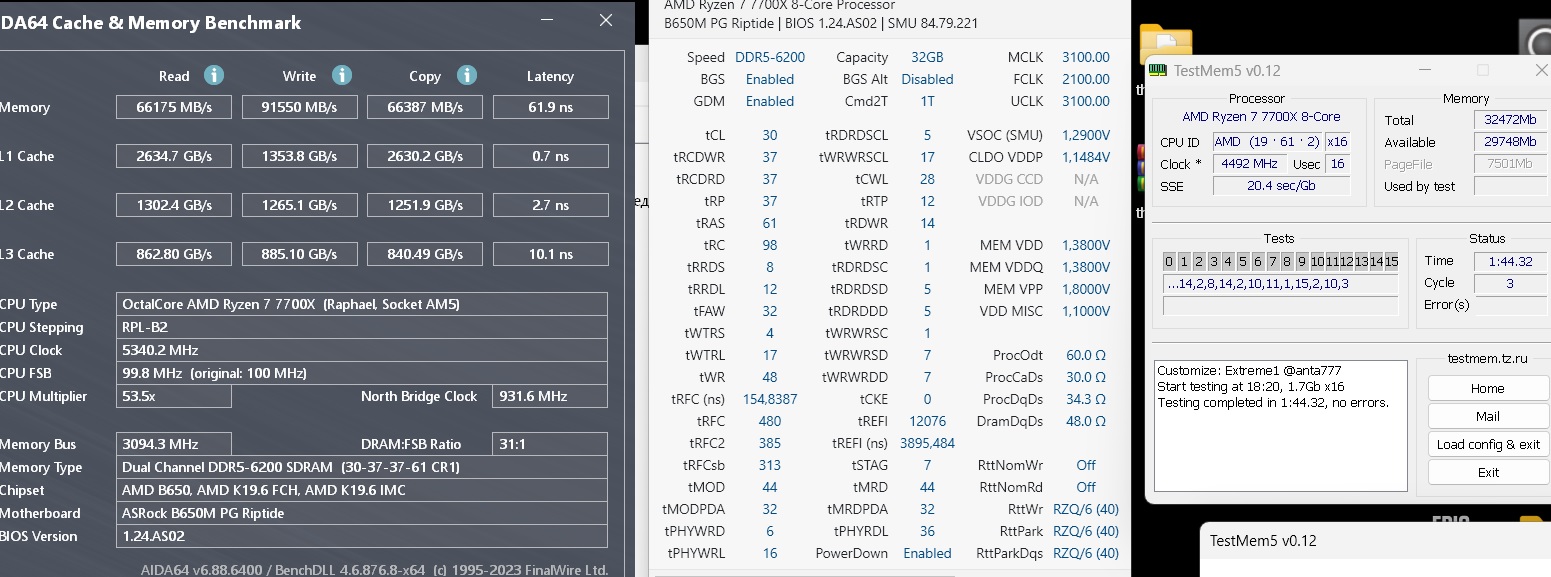Viewport: 1551px width, 577px height.
Task: Click the L2 Cache Write value 1265.1 GB/s
Action: [x=299, y=205]
